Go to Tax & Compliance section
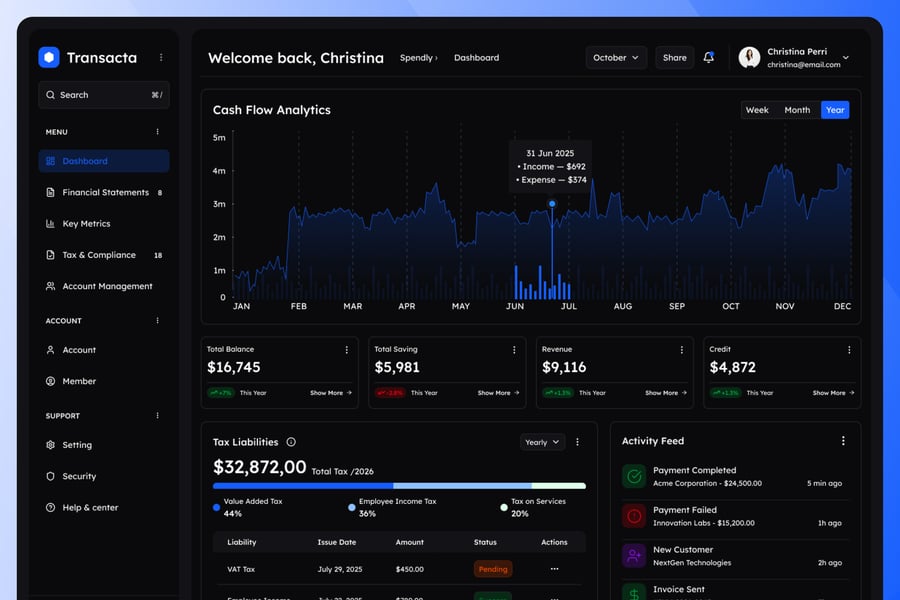 click(x=99, y=255)
